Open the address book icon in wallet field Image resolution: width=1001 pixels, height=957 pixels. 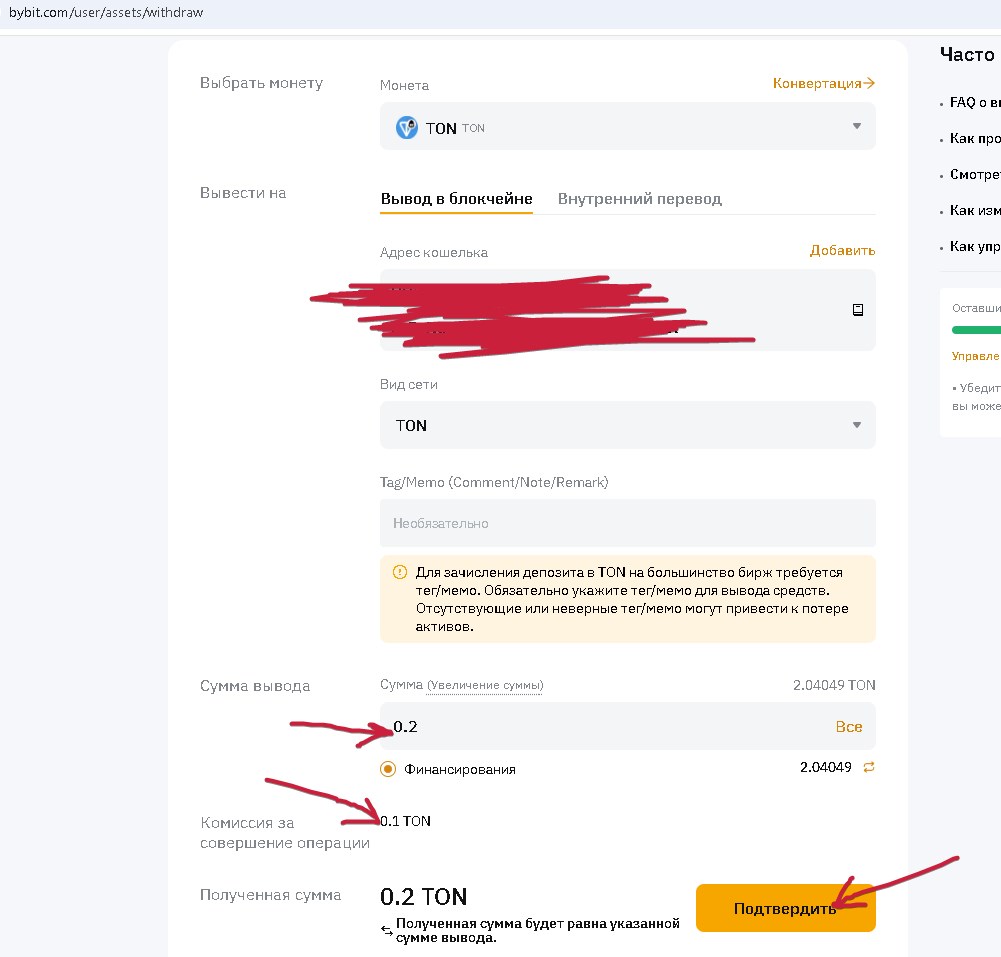858,310
